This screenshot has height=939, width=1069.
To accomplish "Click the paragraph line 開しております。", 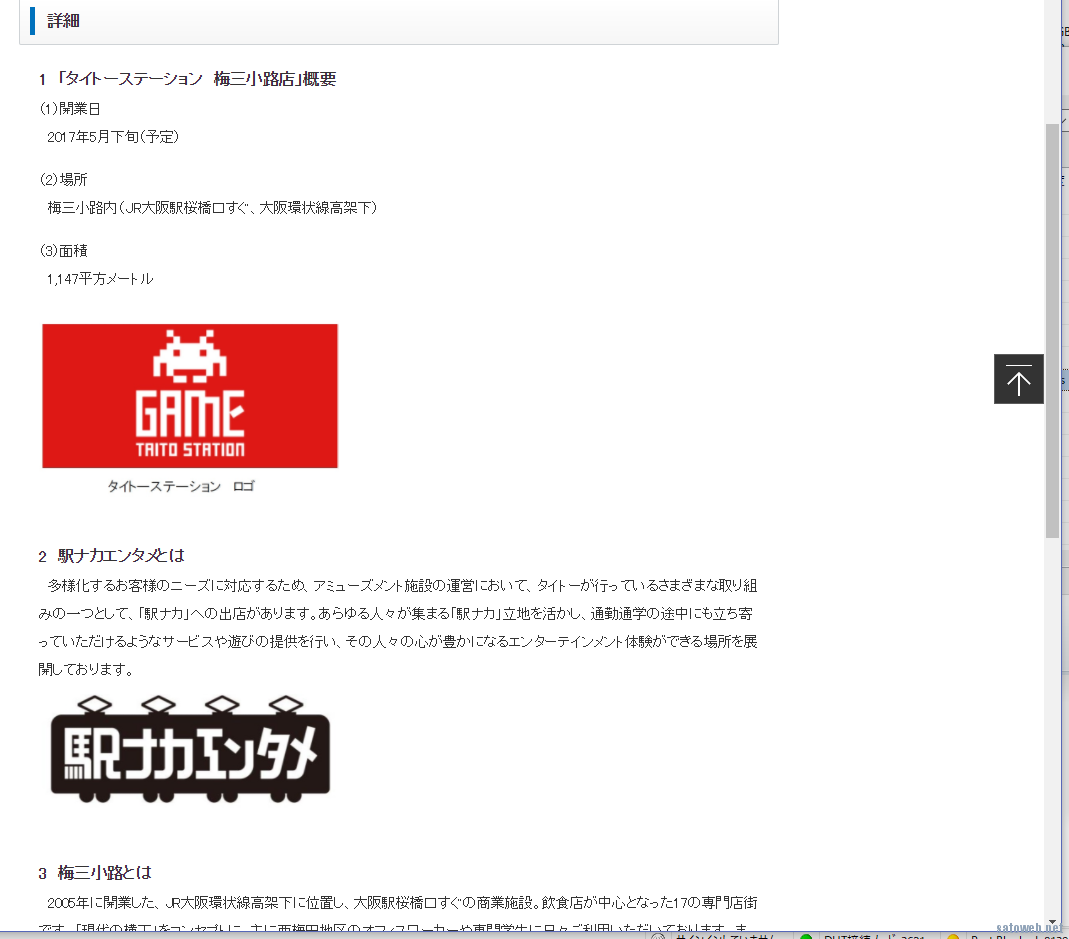I will (x=86, y=670).
